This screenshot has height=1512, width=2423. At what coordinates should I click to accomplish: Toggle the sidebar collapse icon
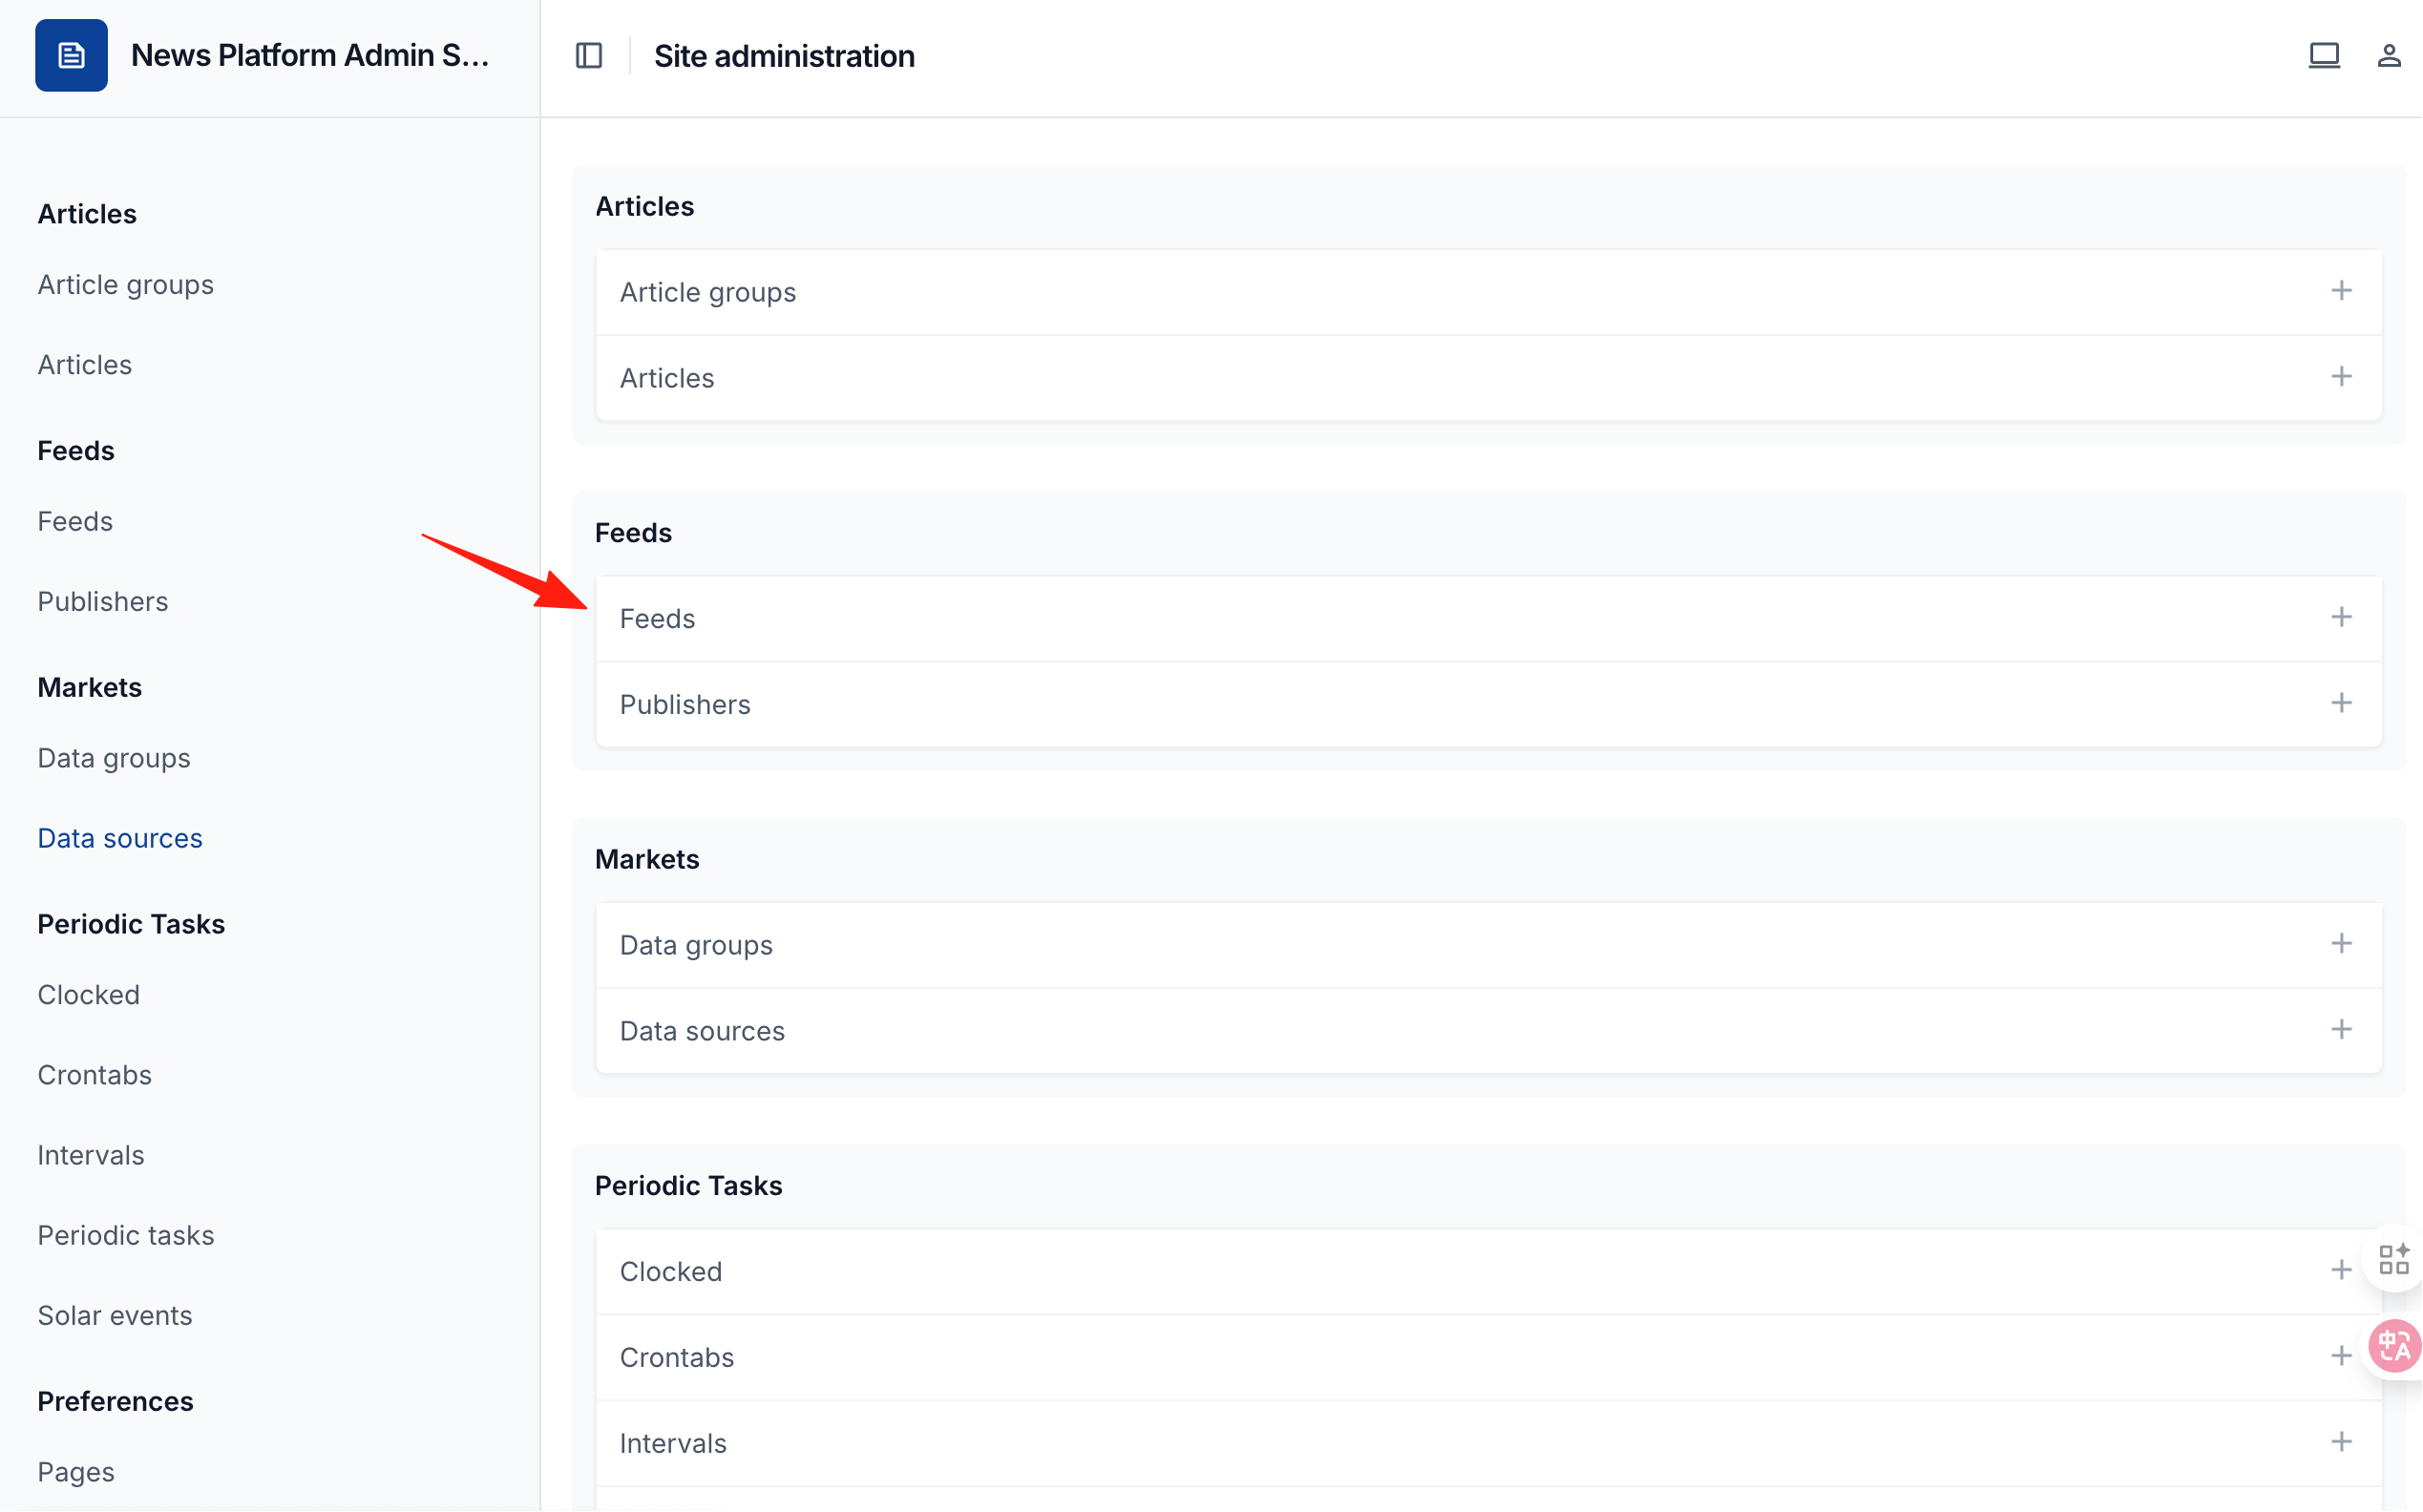(589, 56)
